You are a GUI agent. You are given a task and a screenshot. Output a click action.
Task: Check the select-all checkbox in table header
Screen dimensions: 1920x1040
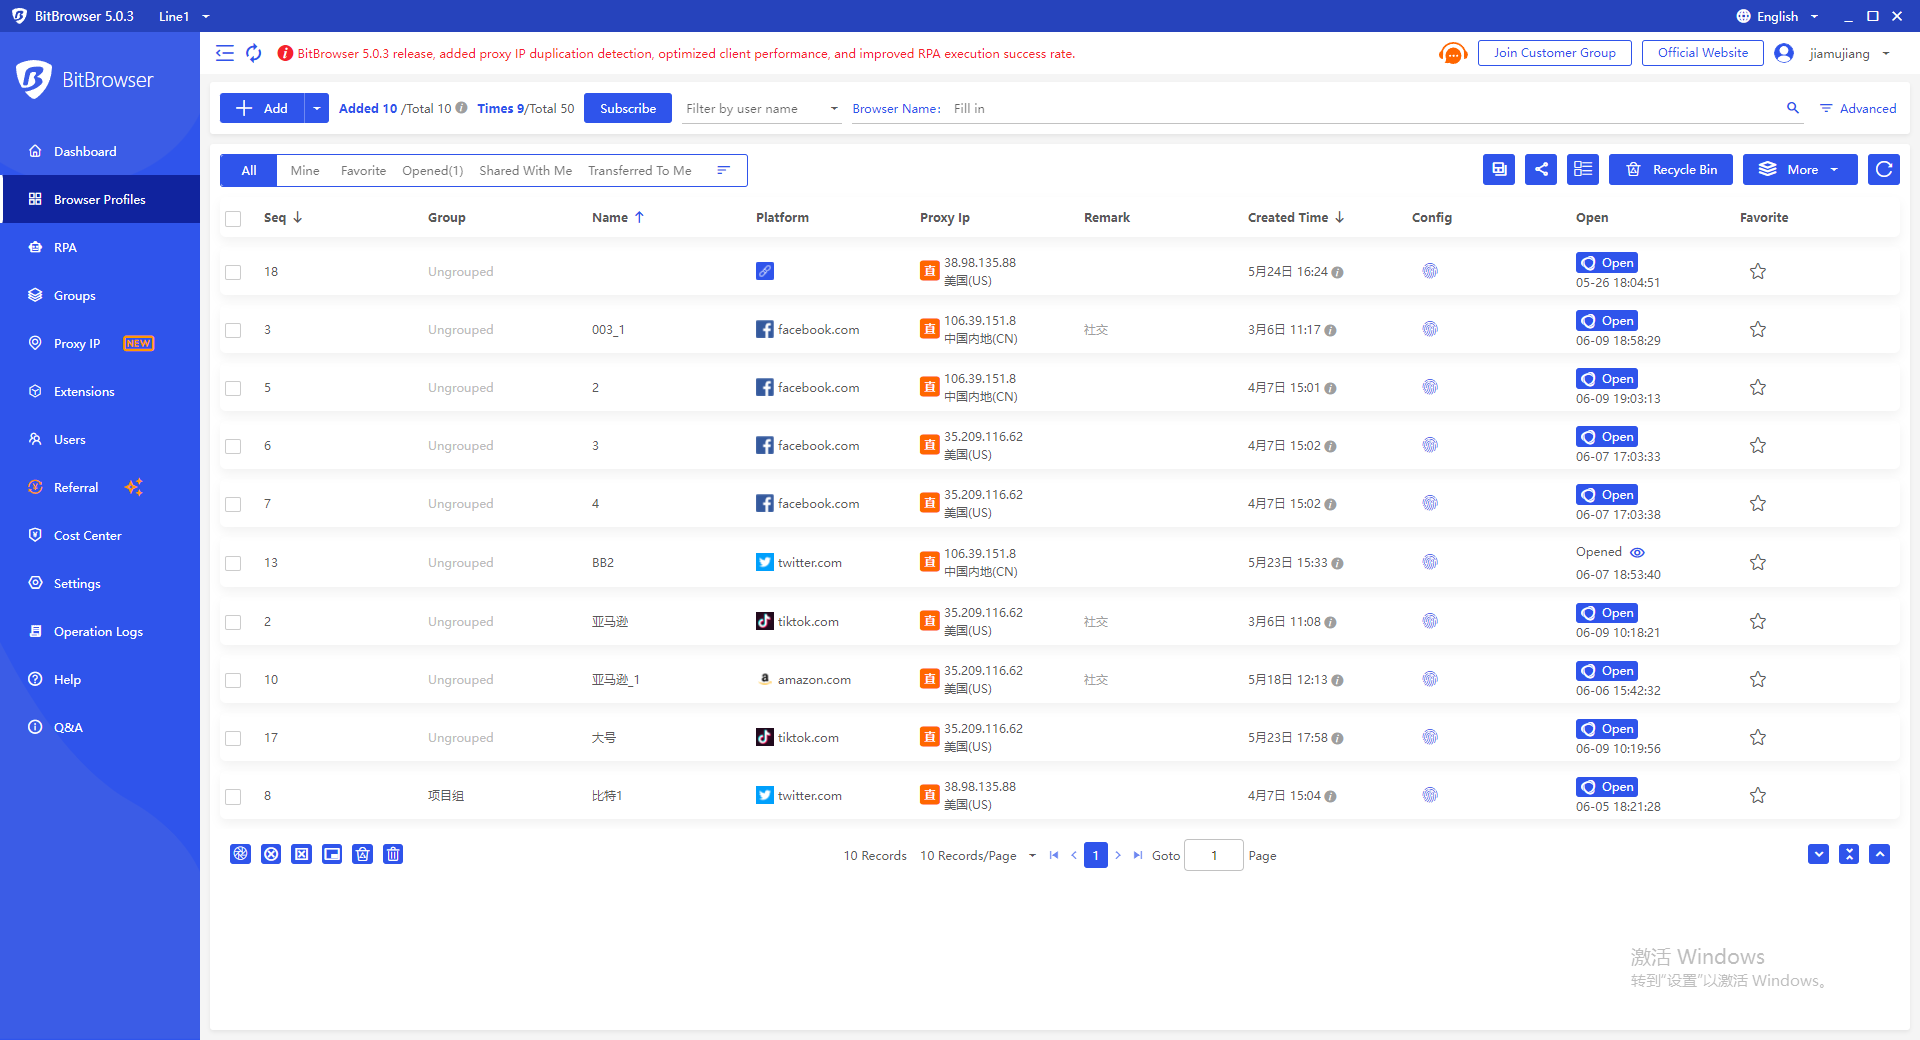[x=233, y=218]
